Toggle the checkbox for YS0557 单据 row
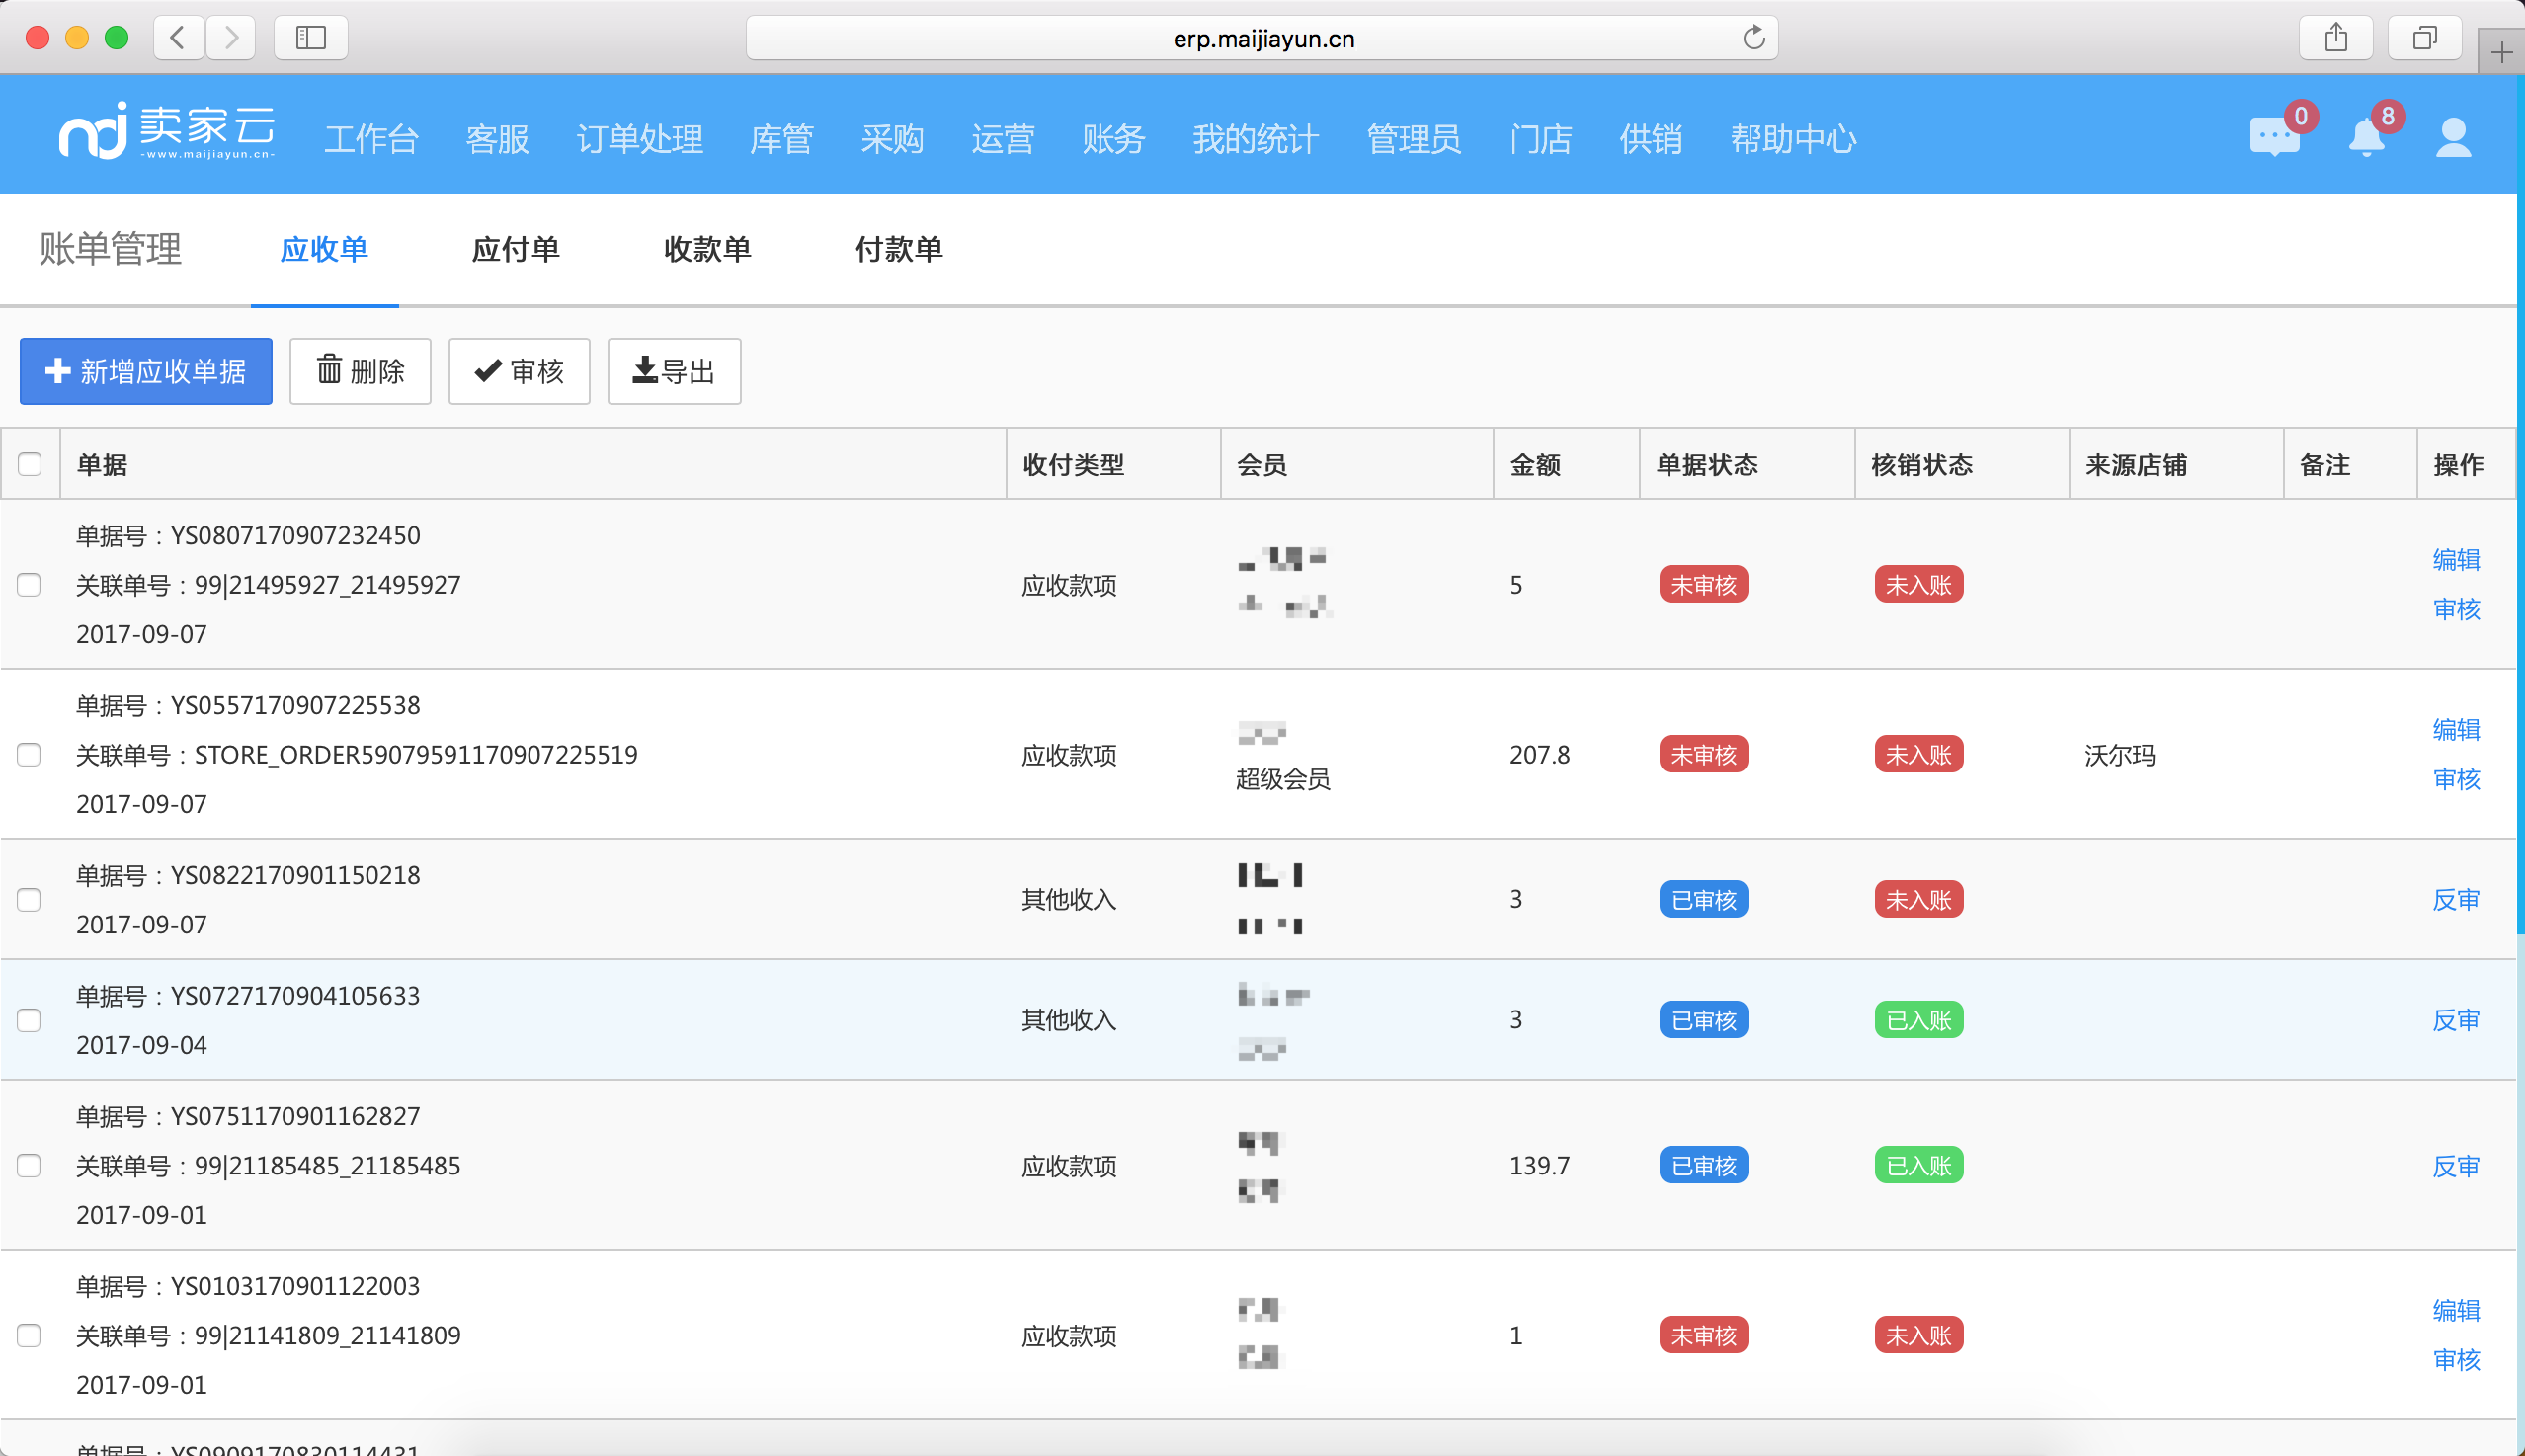Screen dimensions: 2525x1456 (30, 753)
